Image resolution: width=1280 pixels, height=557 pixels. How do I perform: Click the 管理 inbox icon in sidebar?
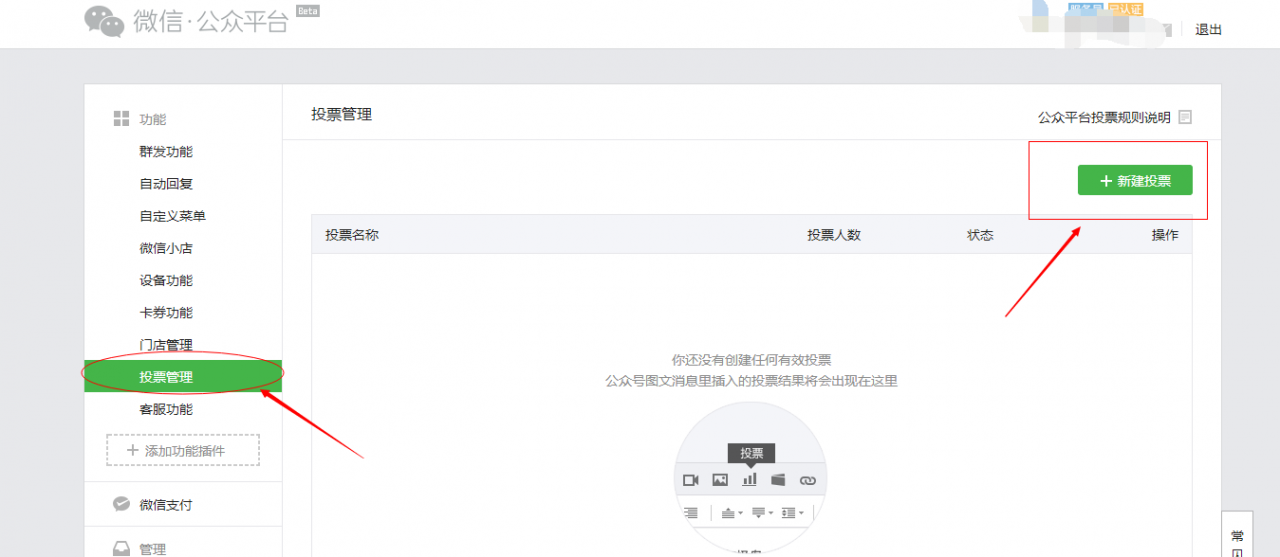coord(121,548)
